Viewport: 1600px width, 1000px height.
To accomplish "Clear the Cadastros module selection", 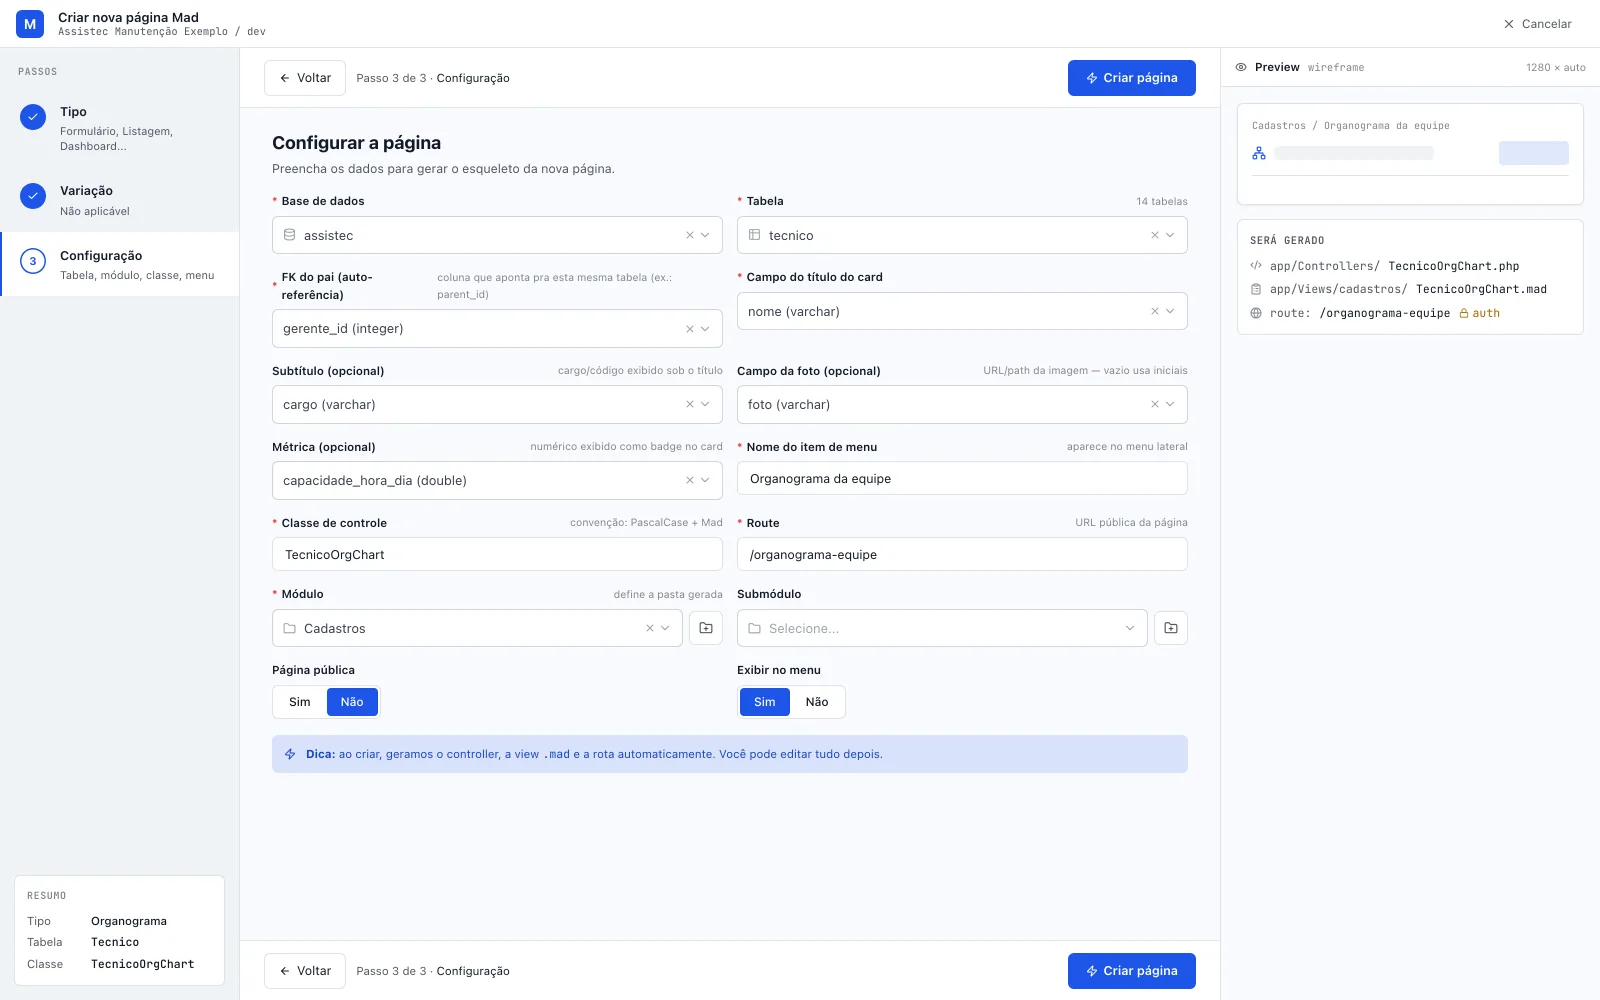I will 650,628.
